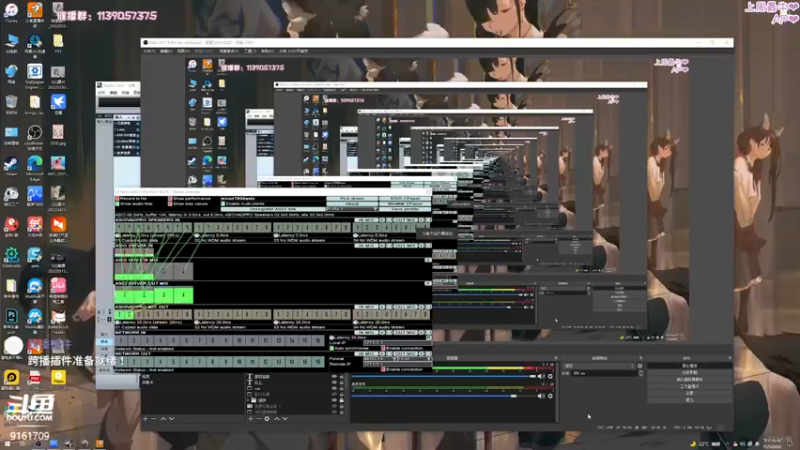Select the DDD.jpg file on desktop
The height and width of the screenshot is (450, 800).
tap(58, 133)
